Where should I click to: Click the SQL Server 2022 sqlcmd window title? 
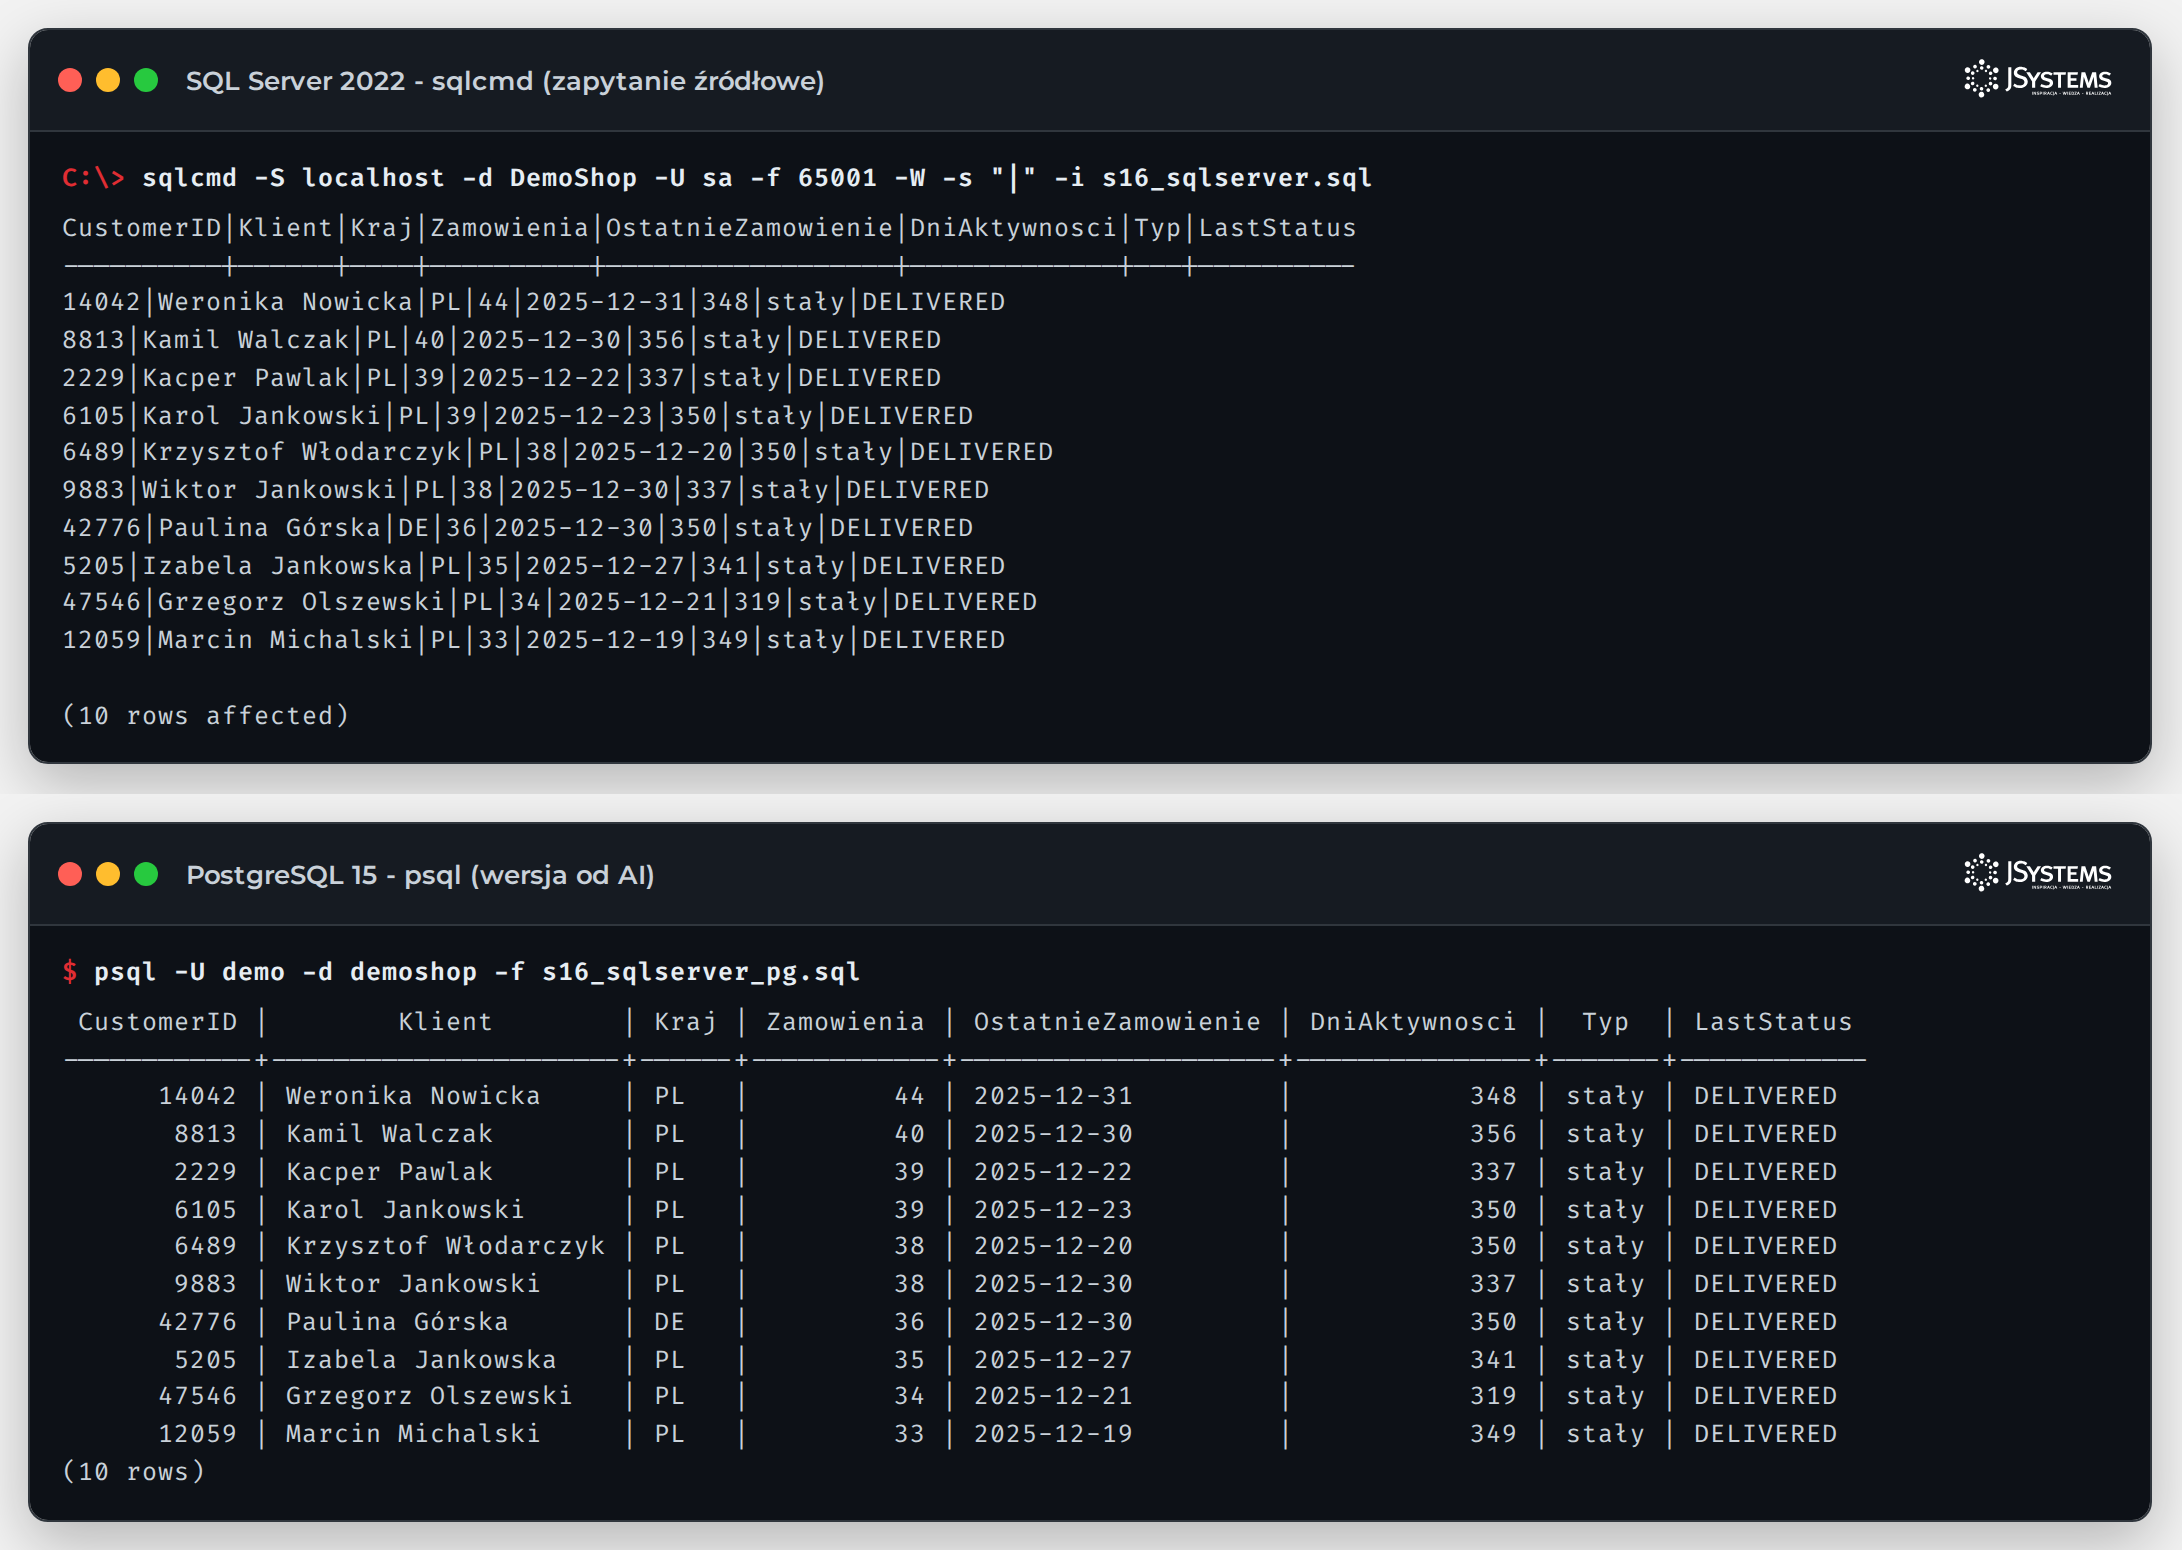pos(505,81)
